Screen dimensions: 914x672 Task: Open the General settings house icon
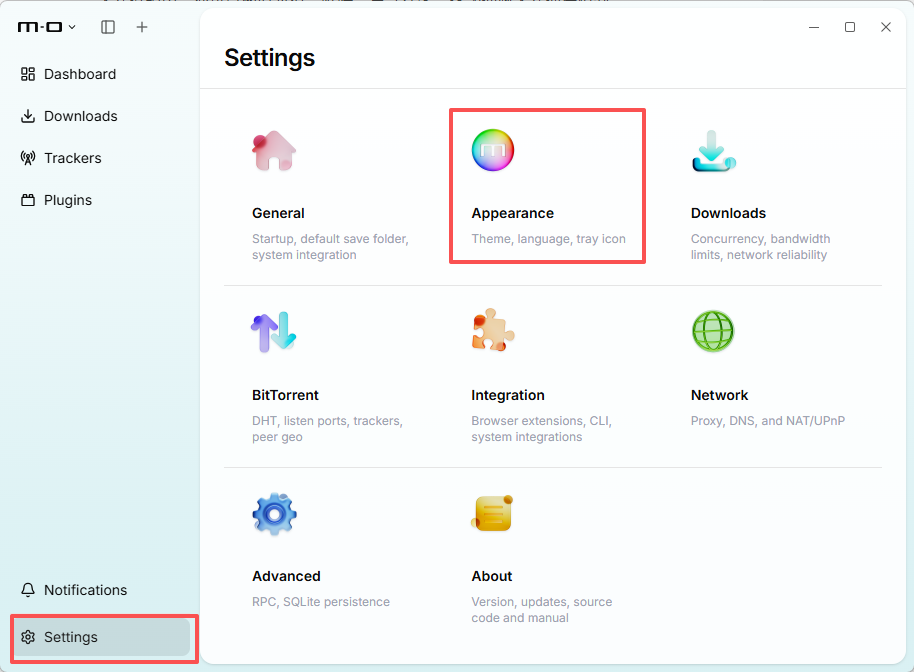(274, 150)
